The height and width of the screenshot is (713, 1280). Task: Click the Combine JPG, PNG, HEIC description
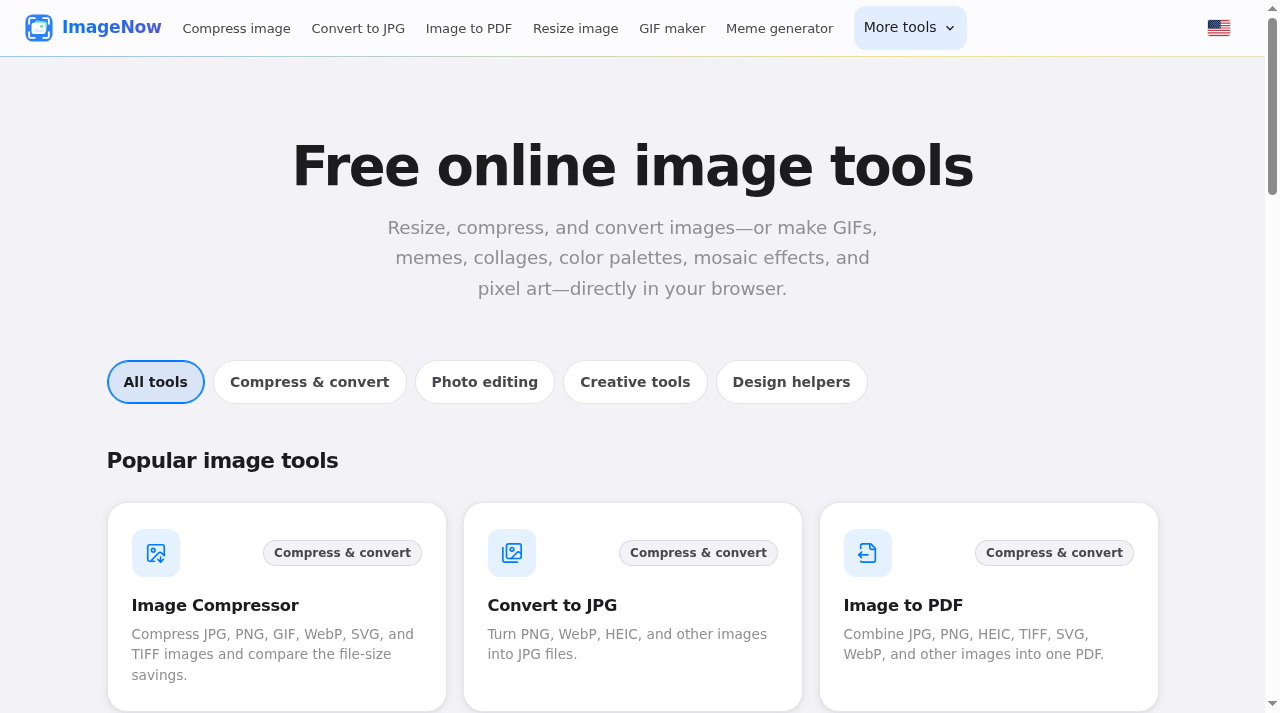pyautogui.click(x=974, y=644)
